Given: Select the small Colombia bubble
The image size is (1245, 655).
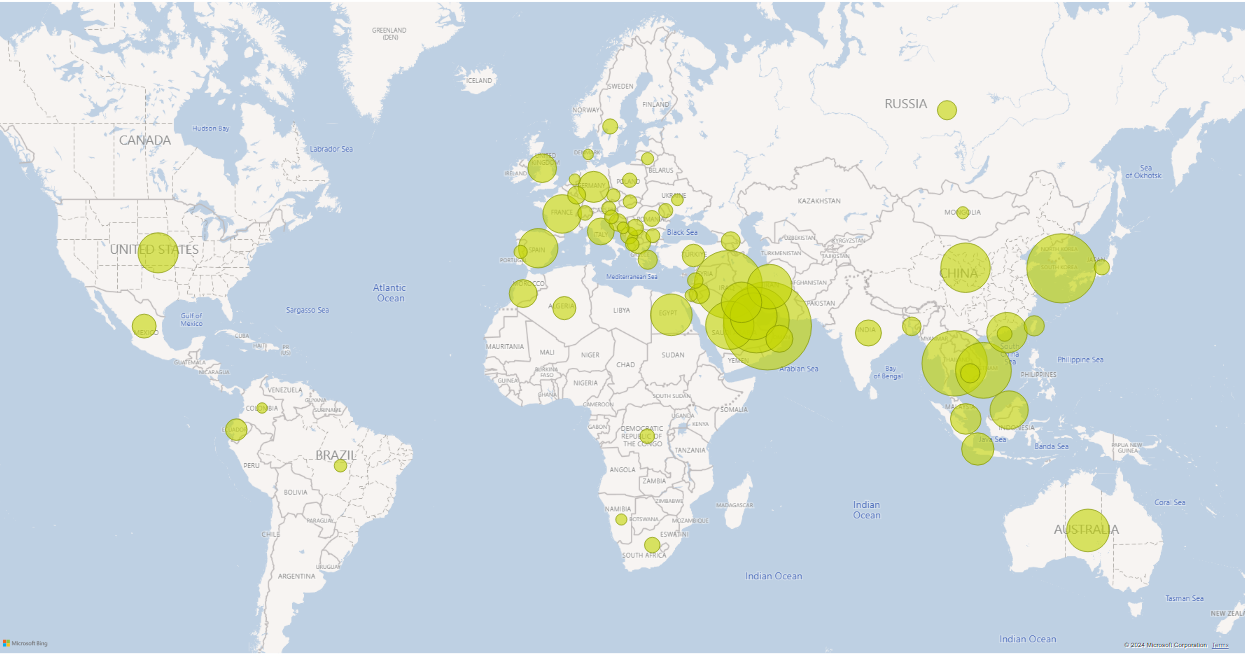Looking at the screenshot, I should tap(262, 408).
